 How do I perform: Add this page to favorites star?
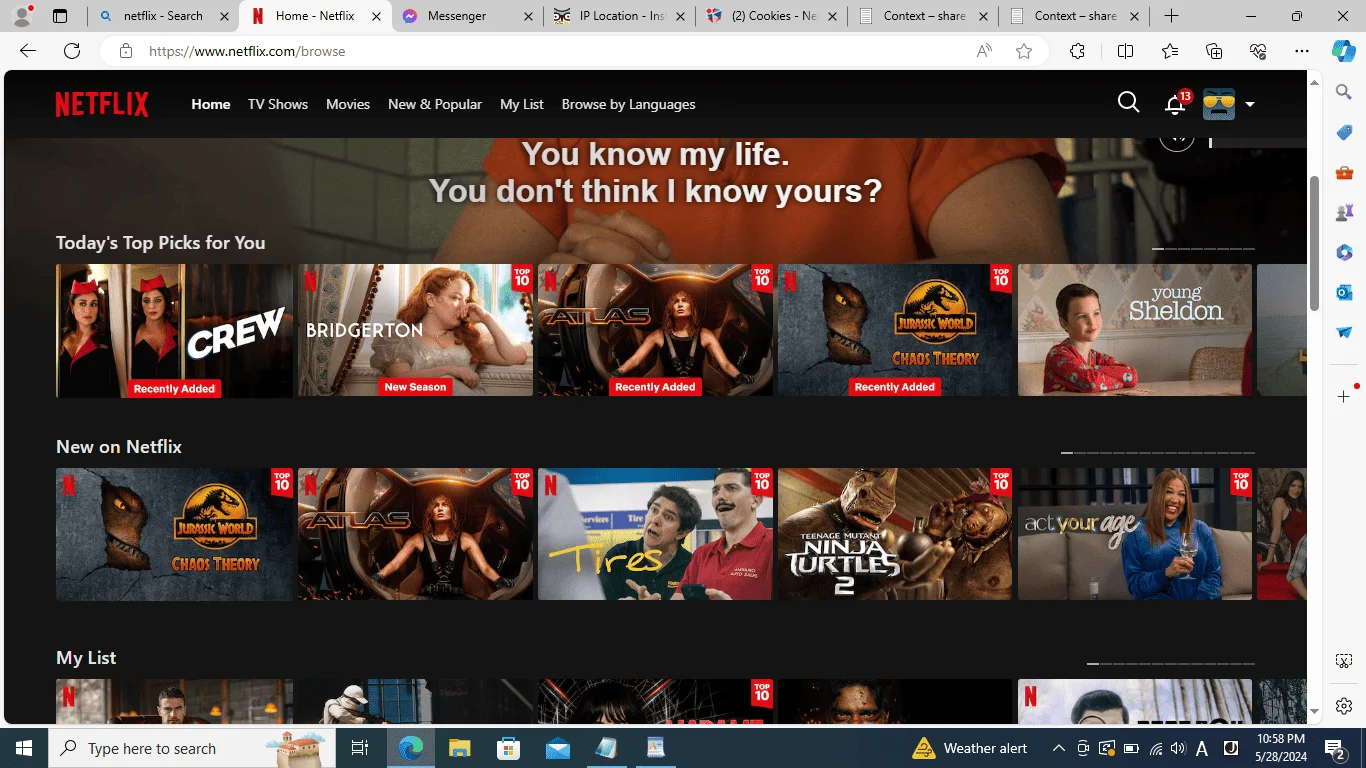tap(1024, 51)
